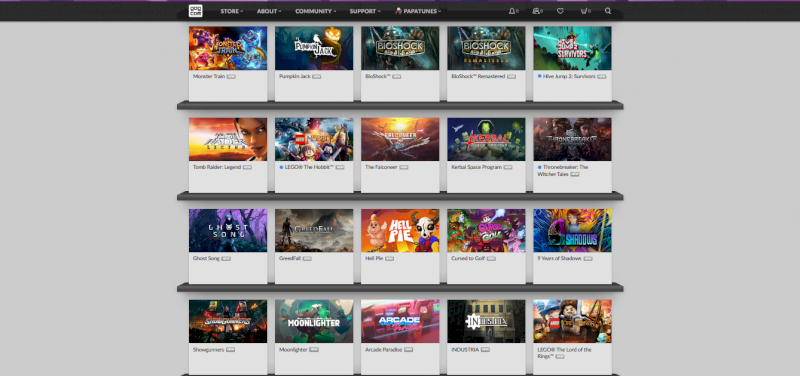Click the "Kerbal Space Program" title text
800x376 pixels.
[x=477, y=167]
